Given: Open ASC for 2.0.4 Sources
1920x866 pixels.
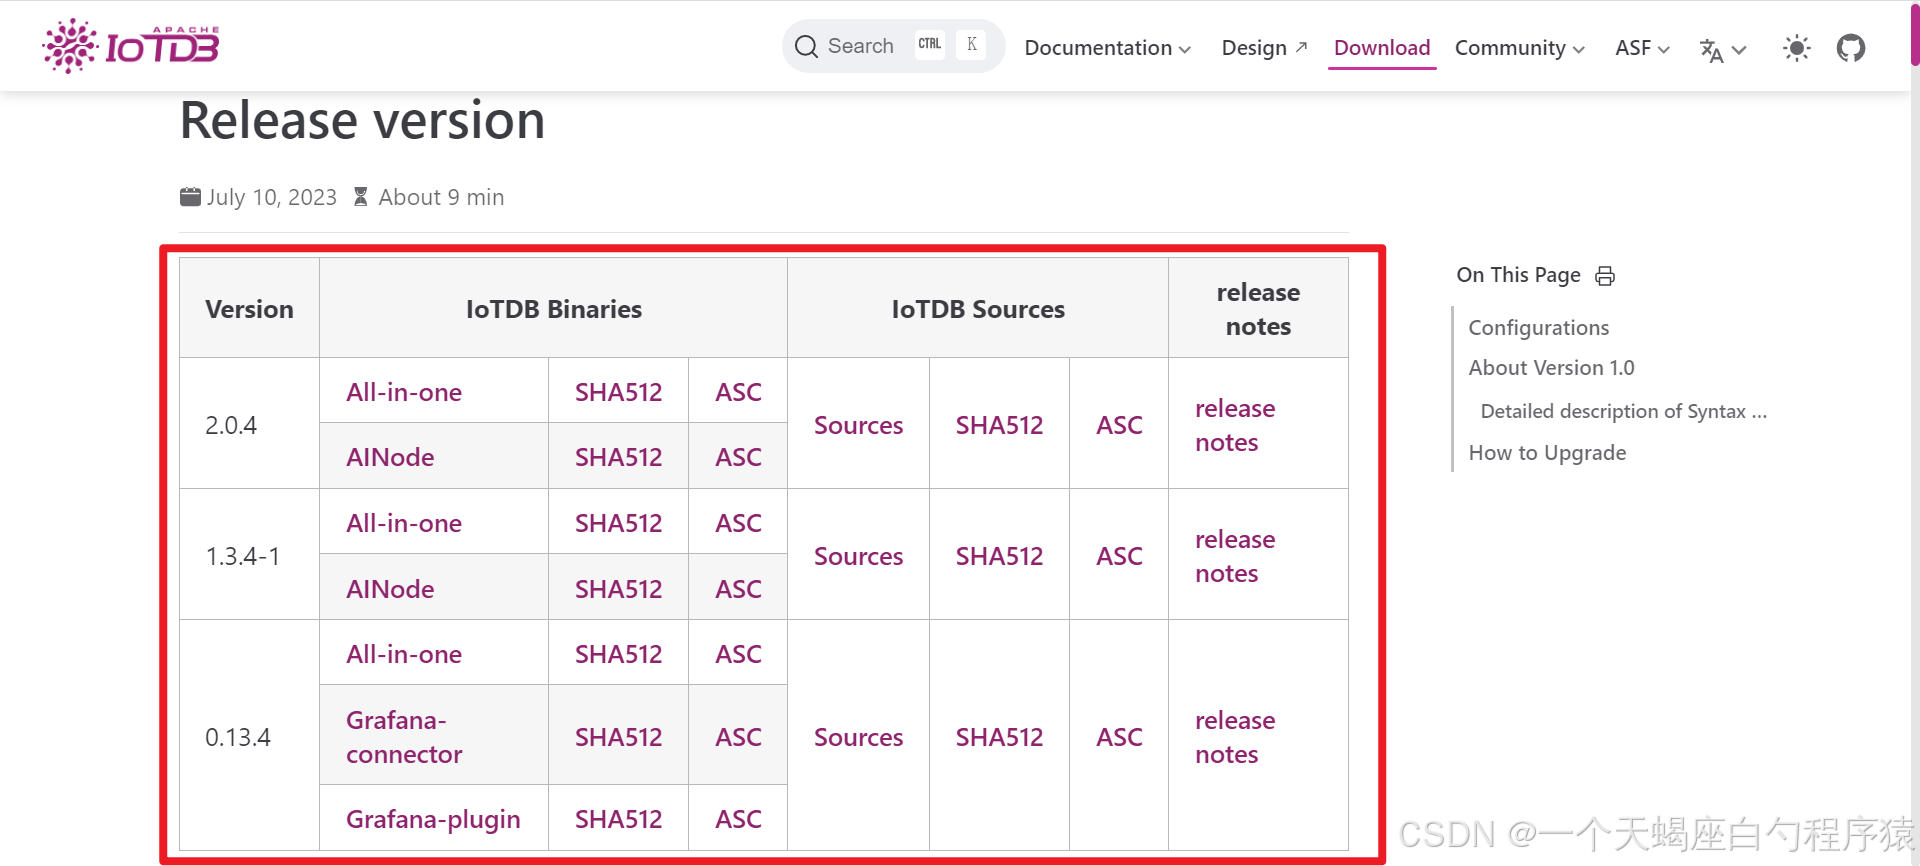Looking at the screenshot, I should [x=1119, y=425].
